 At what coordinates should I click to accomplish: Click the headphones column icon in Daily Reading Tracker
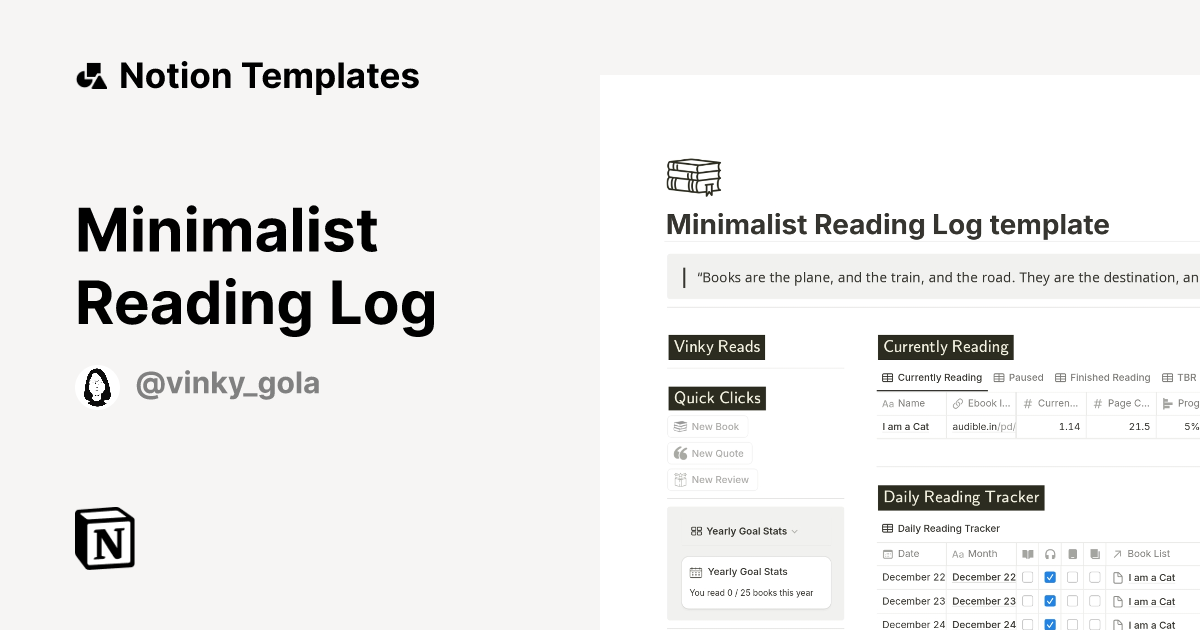[1050, 553]
